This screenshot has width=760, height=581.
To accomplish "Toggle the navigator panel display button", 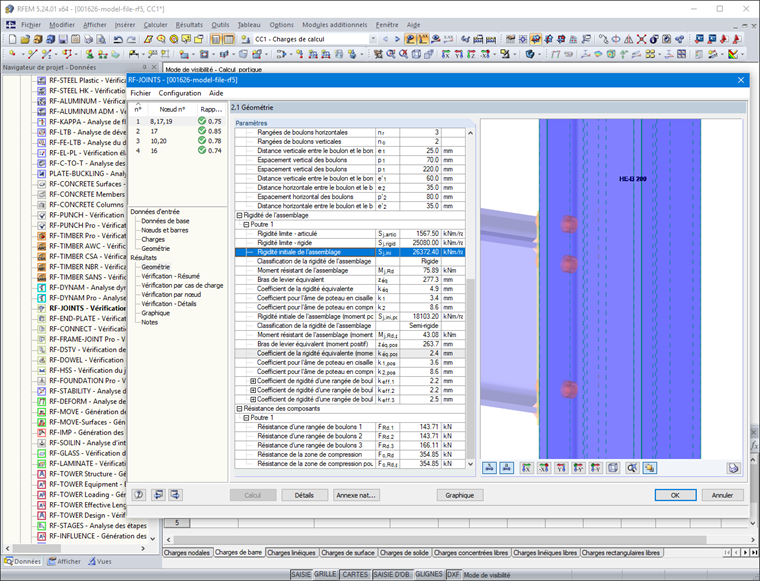I will pos(216,39).
